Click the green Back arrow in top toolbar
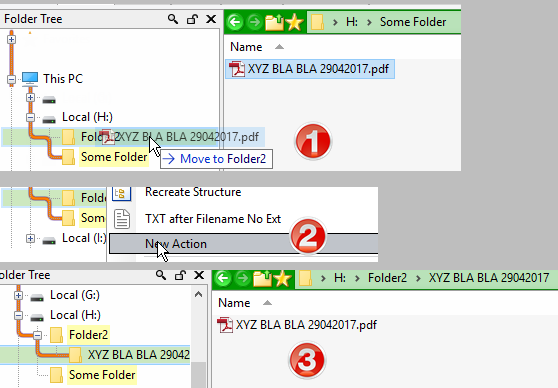Screen dimensions: 558x388 (x=235, y=22)
